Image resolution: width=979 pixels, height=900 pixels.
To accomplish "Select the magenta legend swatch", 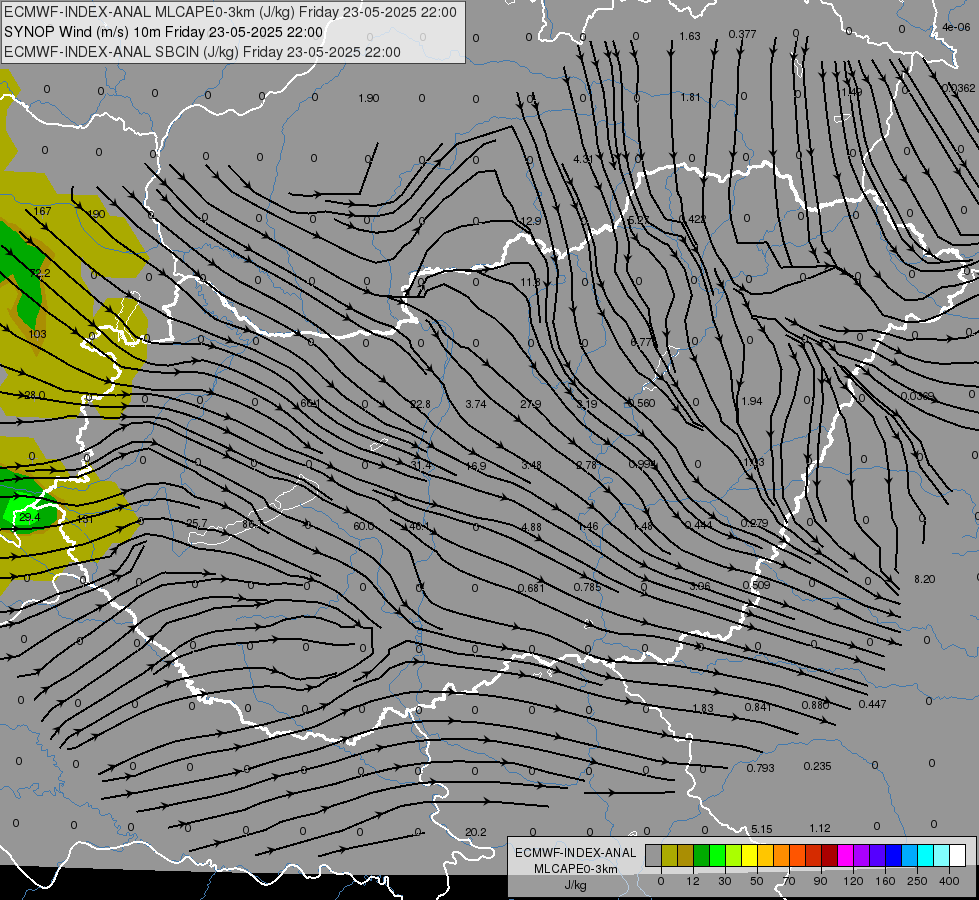I will click(x=846, y=856).
